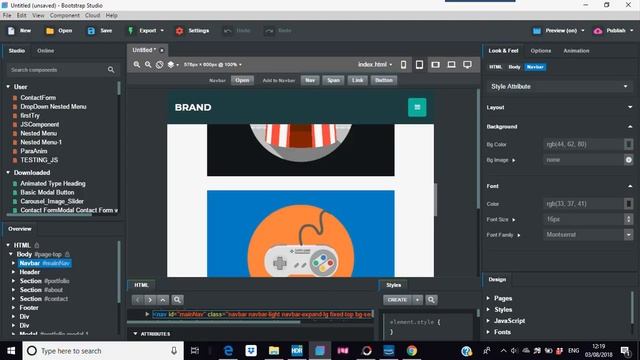Close the Untitled document tab

162,50
